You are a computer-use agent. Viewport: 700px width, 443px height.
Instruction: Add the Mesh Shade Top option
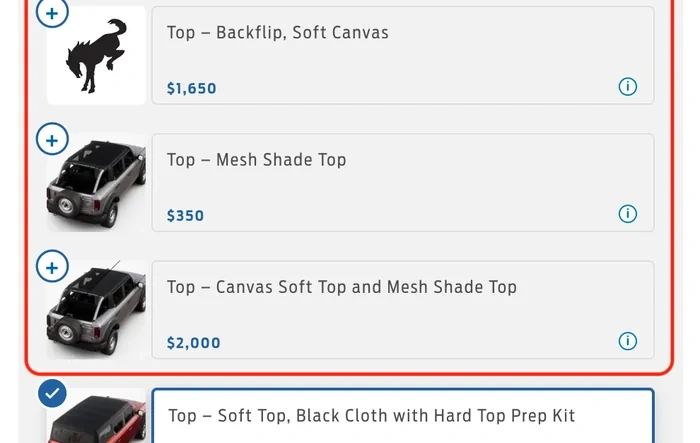click(x=52, y=139)
